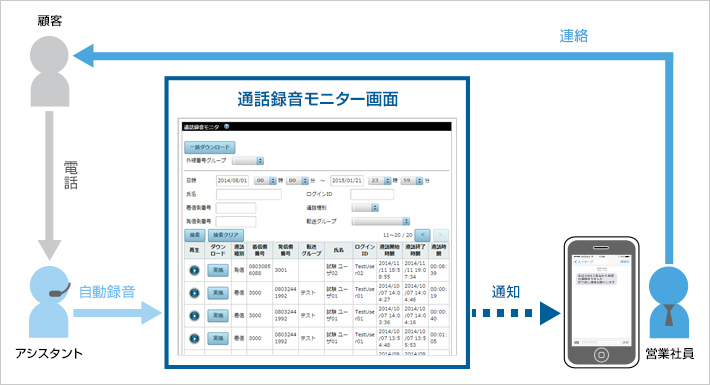Open the 転送グループ transfer group dropdown
Viewport: 710px width, 385px height.
click(x=381, y=221)
